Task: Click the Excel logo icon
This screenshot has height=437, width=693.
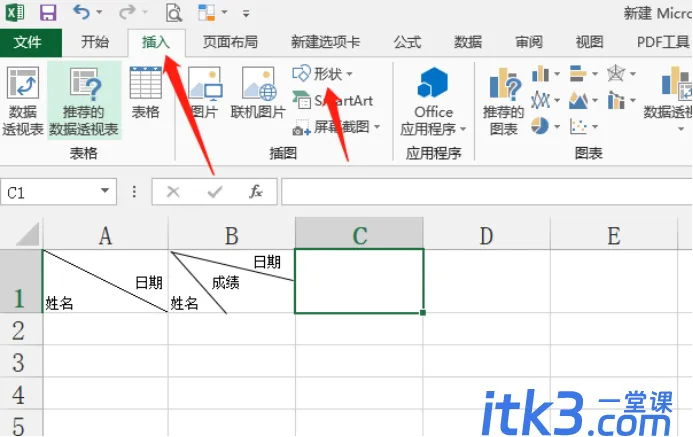Action: (15, 12)
